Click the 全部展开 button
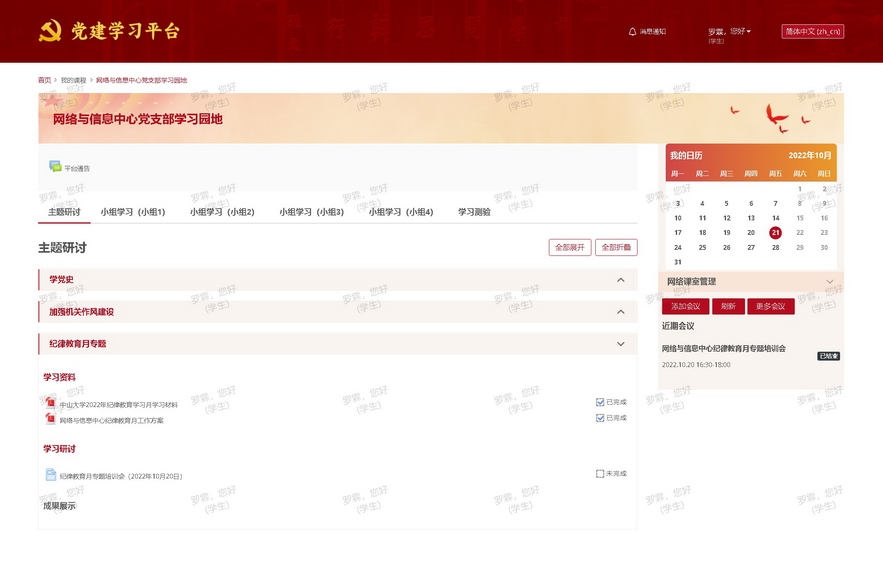Viewport: 883px width, 576px height. click(569, 247)
